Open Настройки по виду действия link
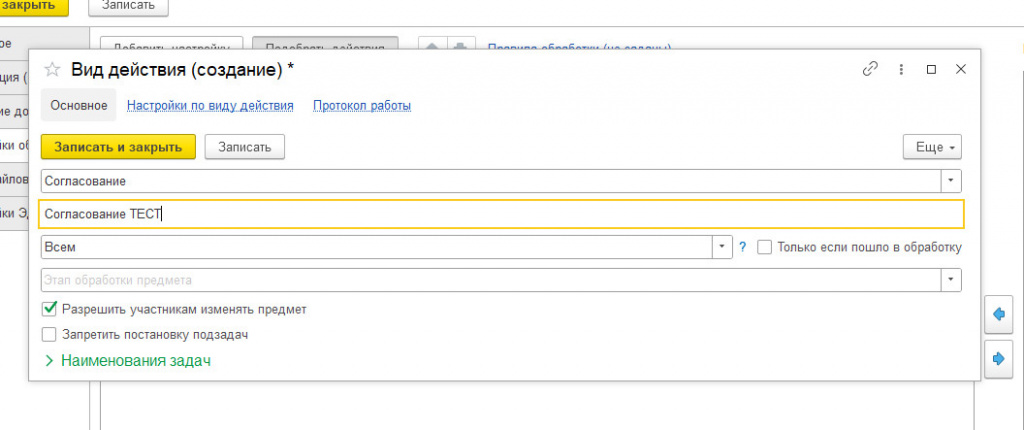Screen dimensions: 1024x430 tap(210, 105)
